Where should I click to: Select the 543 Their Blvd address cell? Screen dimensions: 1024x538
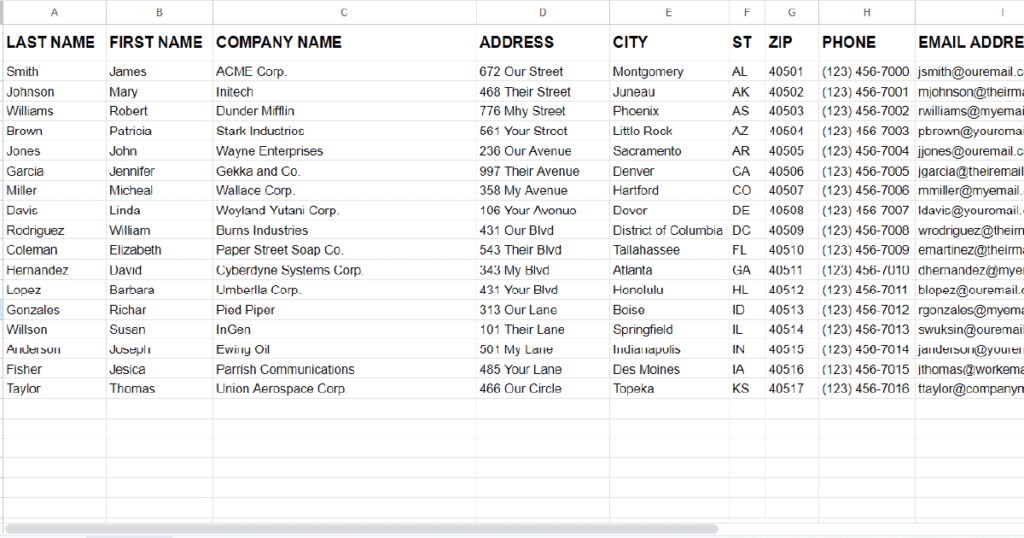coord(543,250)
